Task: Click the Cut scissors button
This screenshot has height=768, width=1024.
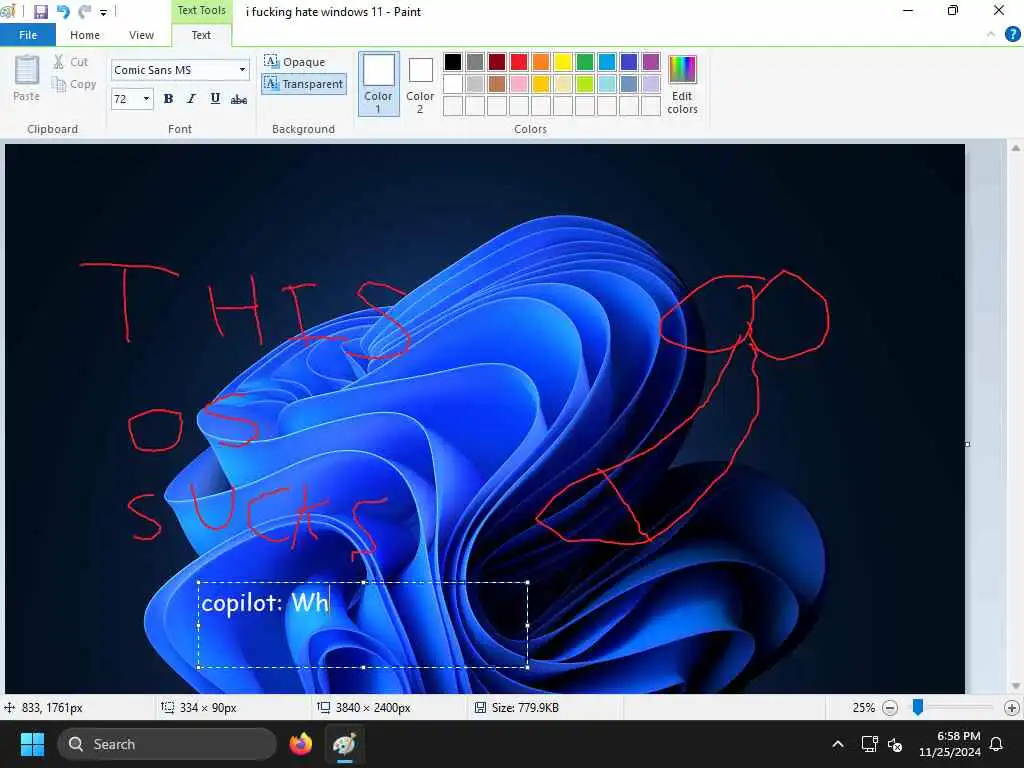Action: click(71, 62)
